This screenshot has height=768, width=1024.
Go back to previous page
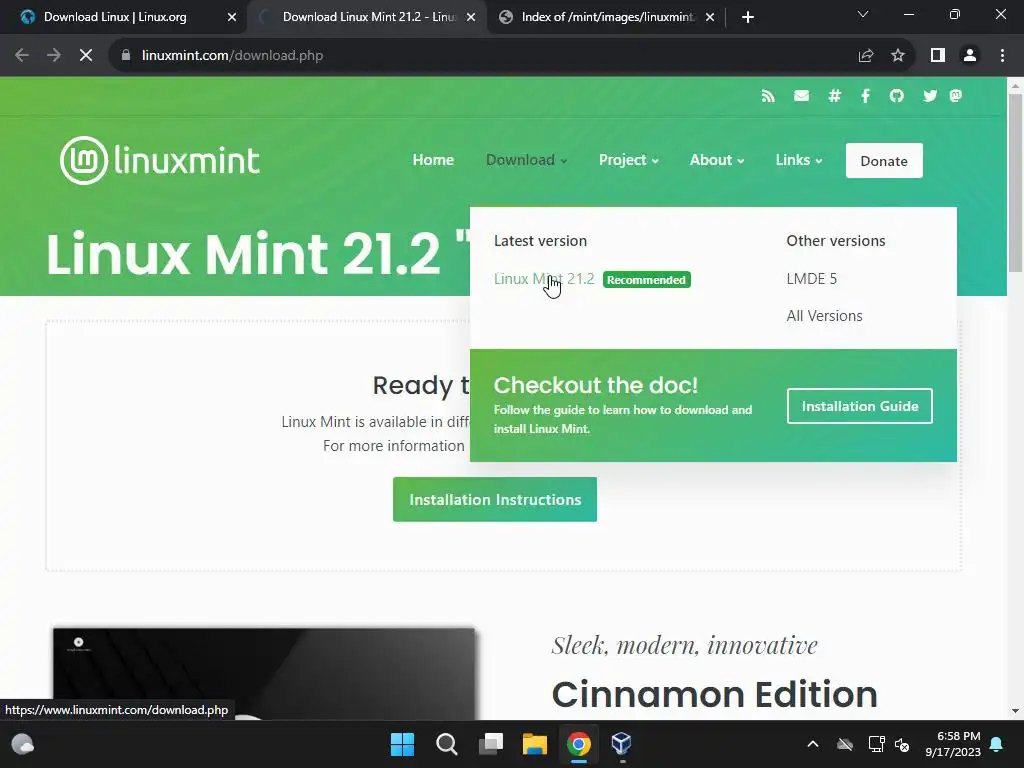(22, 56)
